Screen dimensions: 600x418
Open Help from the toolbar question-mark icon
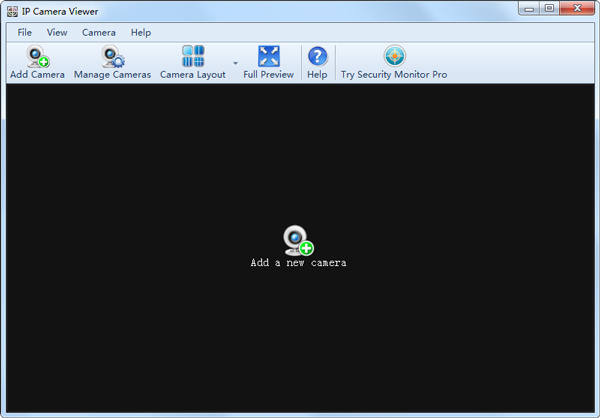pos(317,57)
